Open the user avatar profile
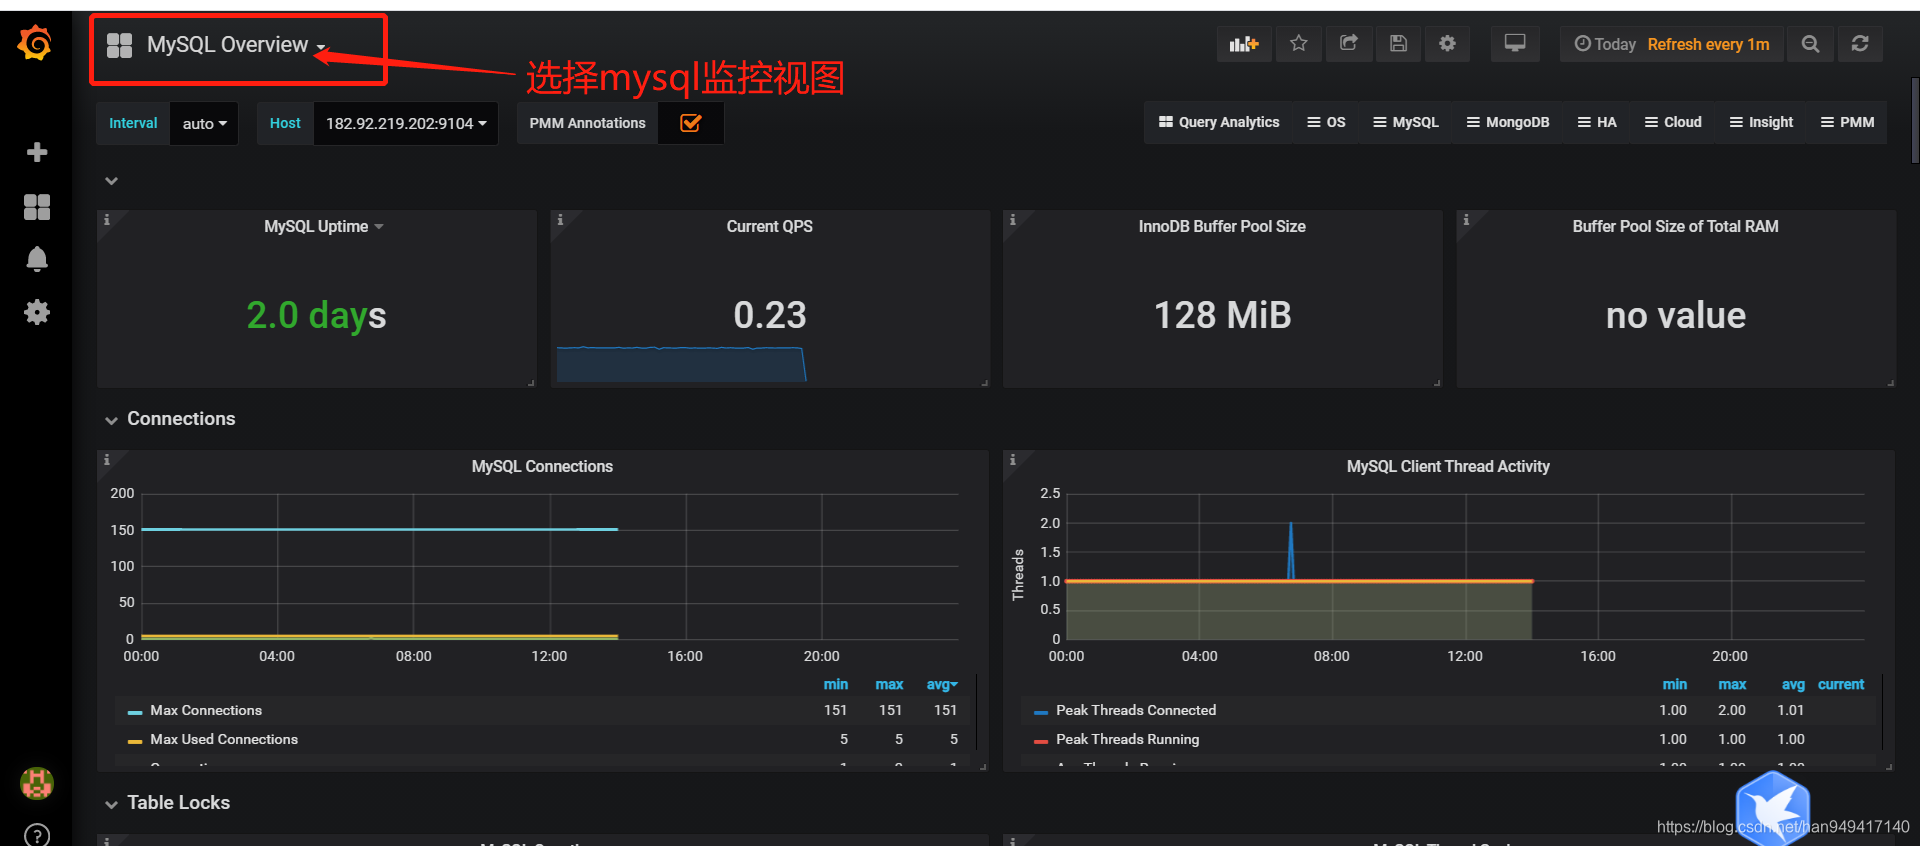Screen dimensions: 1920x846 [x=37, y=783]
